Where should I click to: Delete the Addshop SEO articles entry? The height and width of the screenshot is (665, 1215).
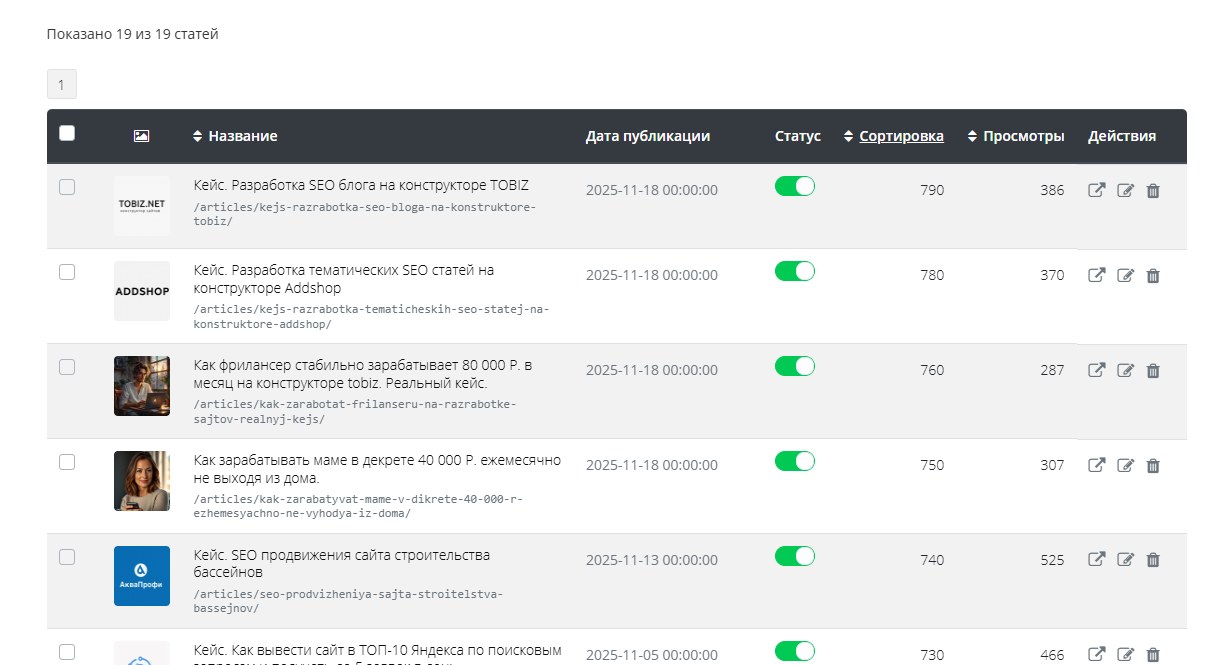(x=1153, y=275)
